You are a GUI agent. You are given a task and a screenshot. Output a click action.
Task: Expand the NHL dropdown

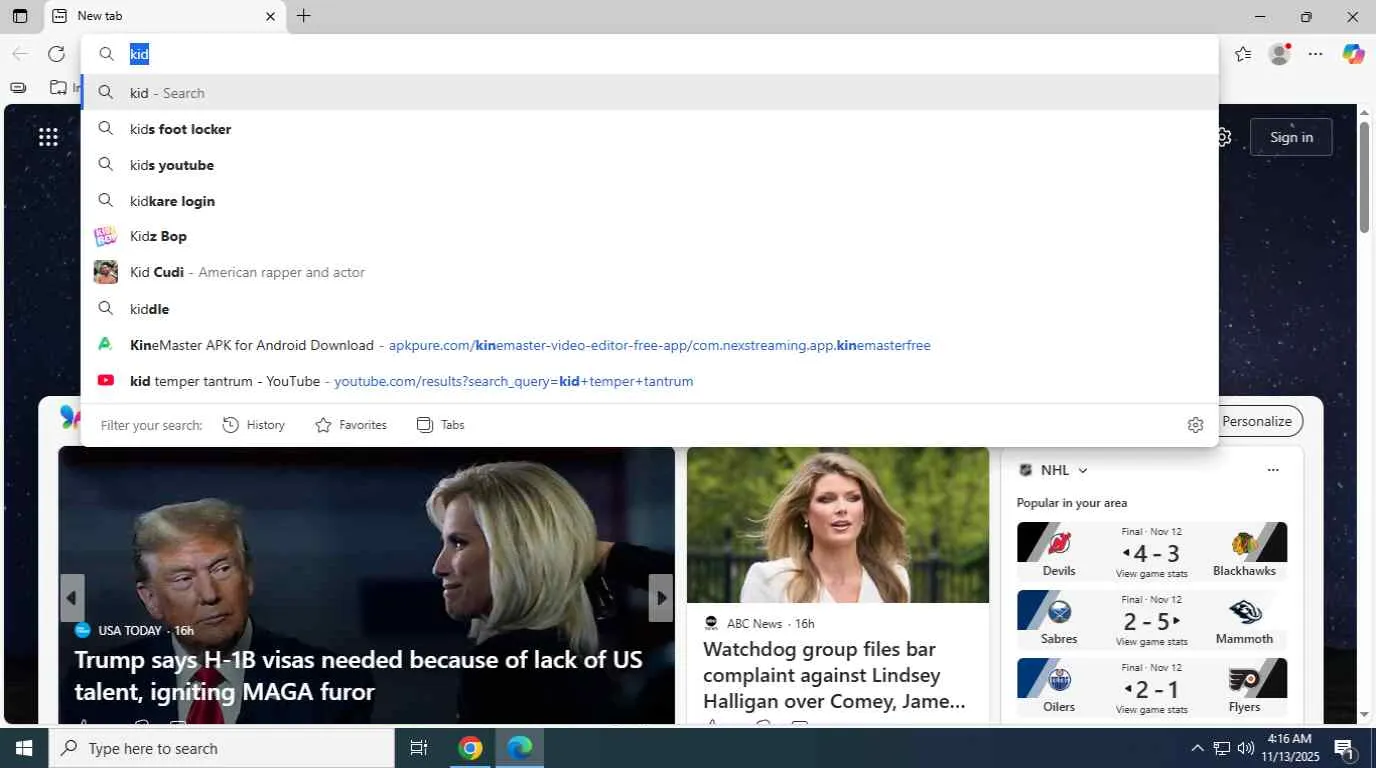point(1083,470)
